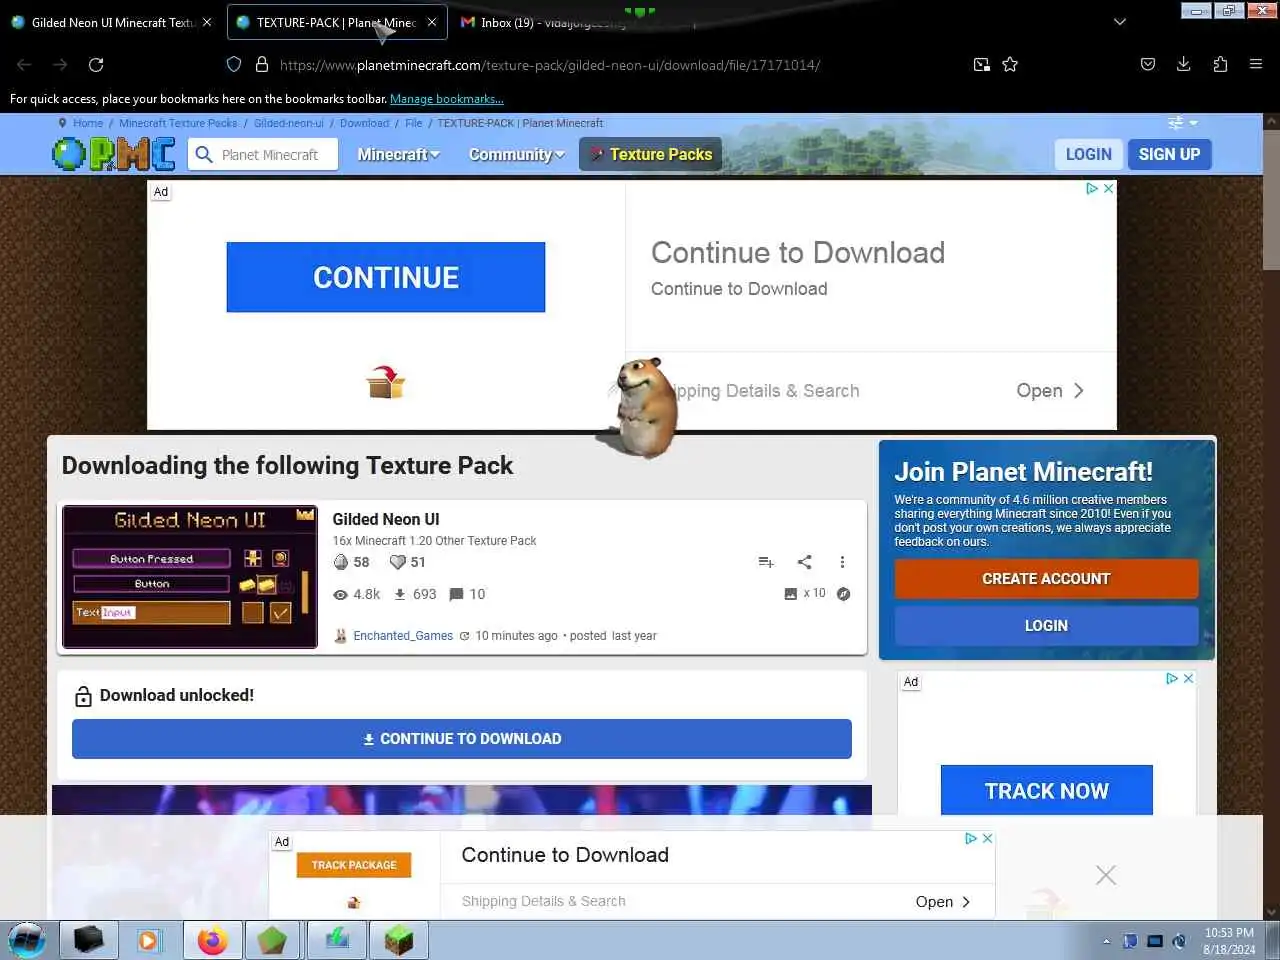Viewport: 1280px width, 960px height.
Task: Click the Gilded Neon UI title
Action: point(386,519)
